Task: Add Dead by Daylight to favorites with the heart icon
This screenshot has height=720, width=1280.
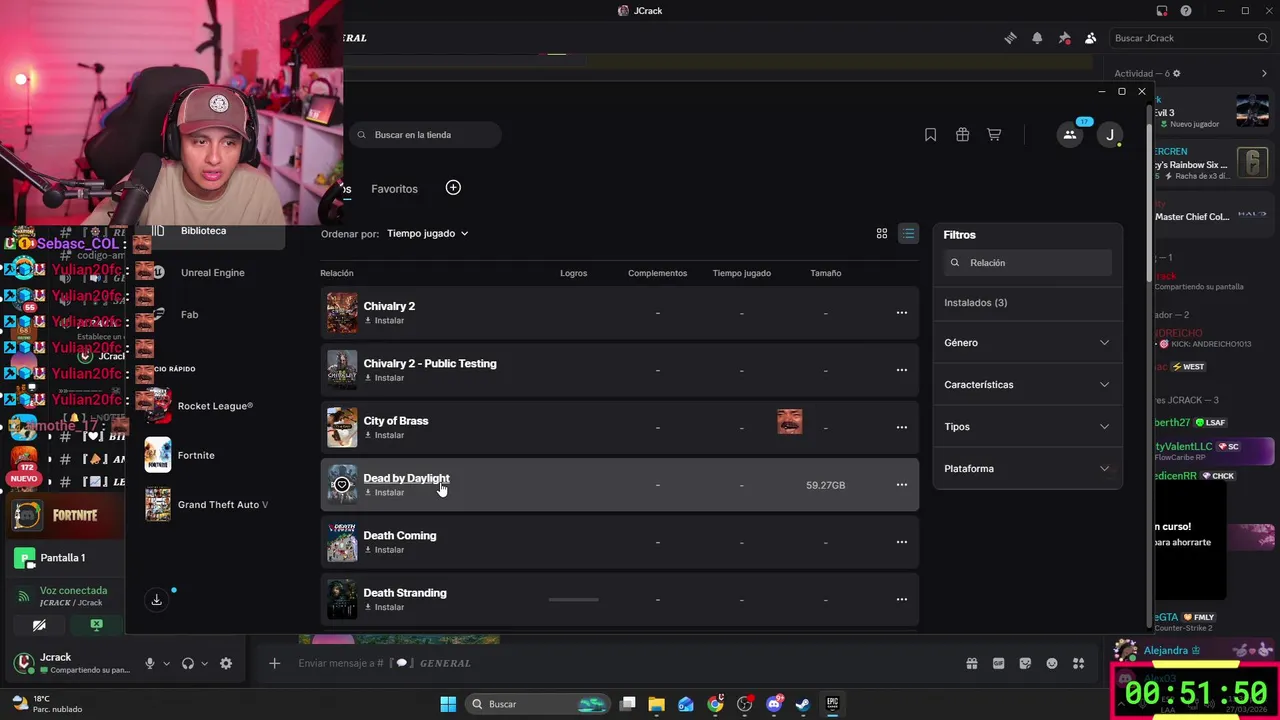Action: click(x=342, y=485)
